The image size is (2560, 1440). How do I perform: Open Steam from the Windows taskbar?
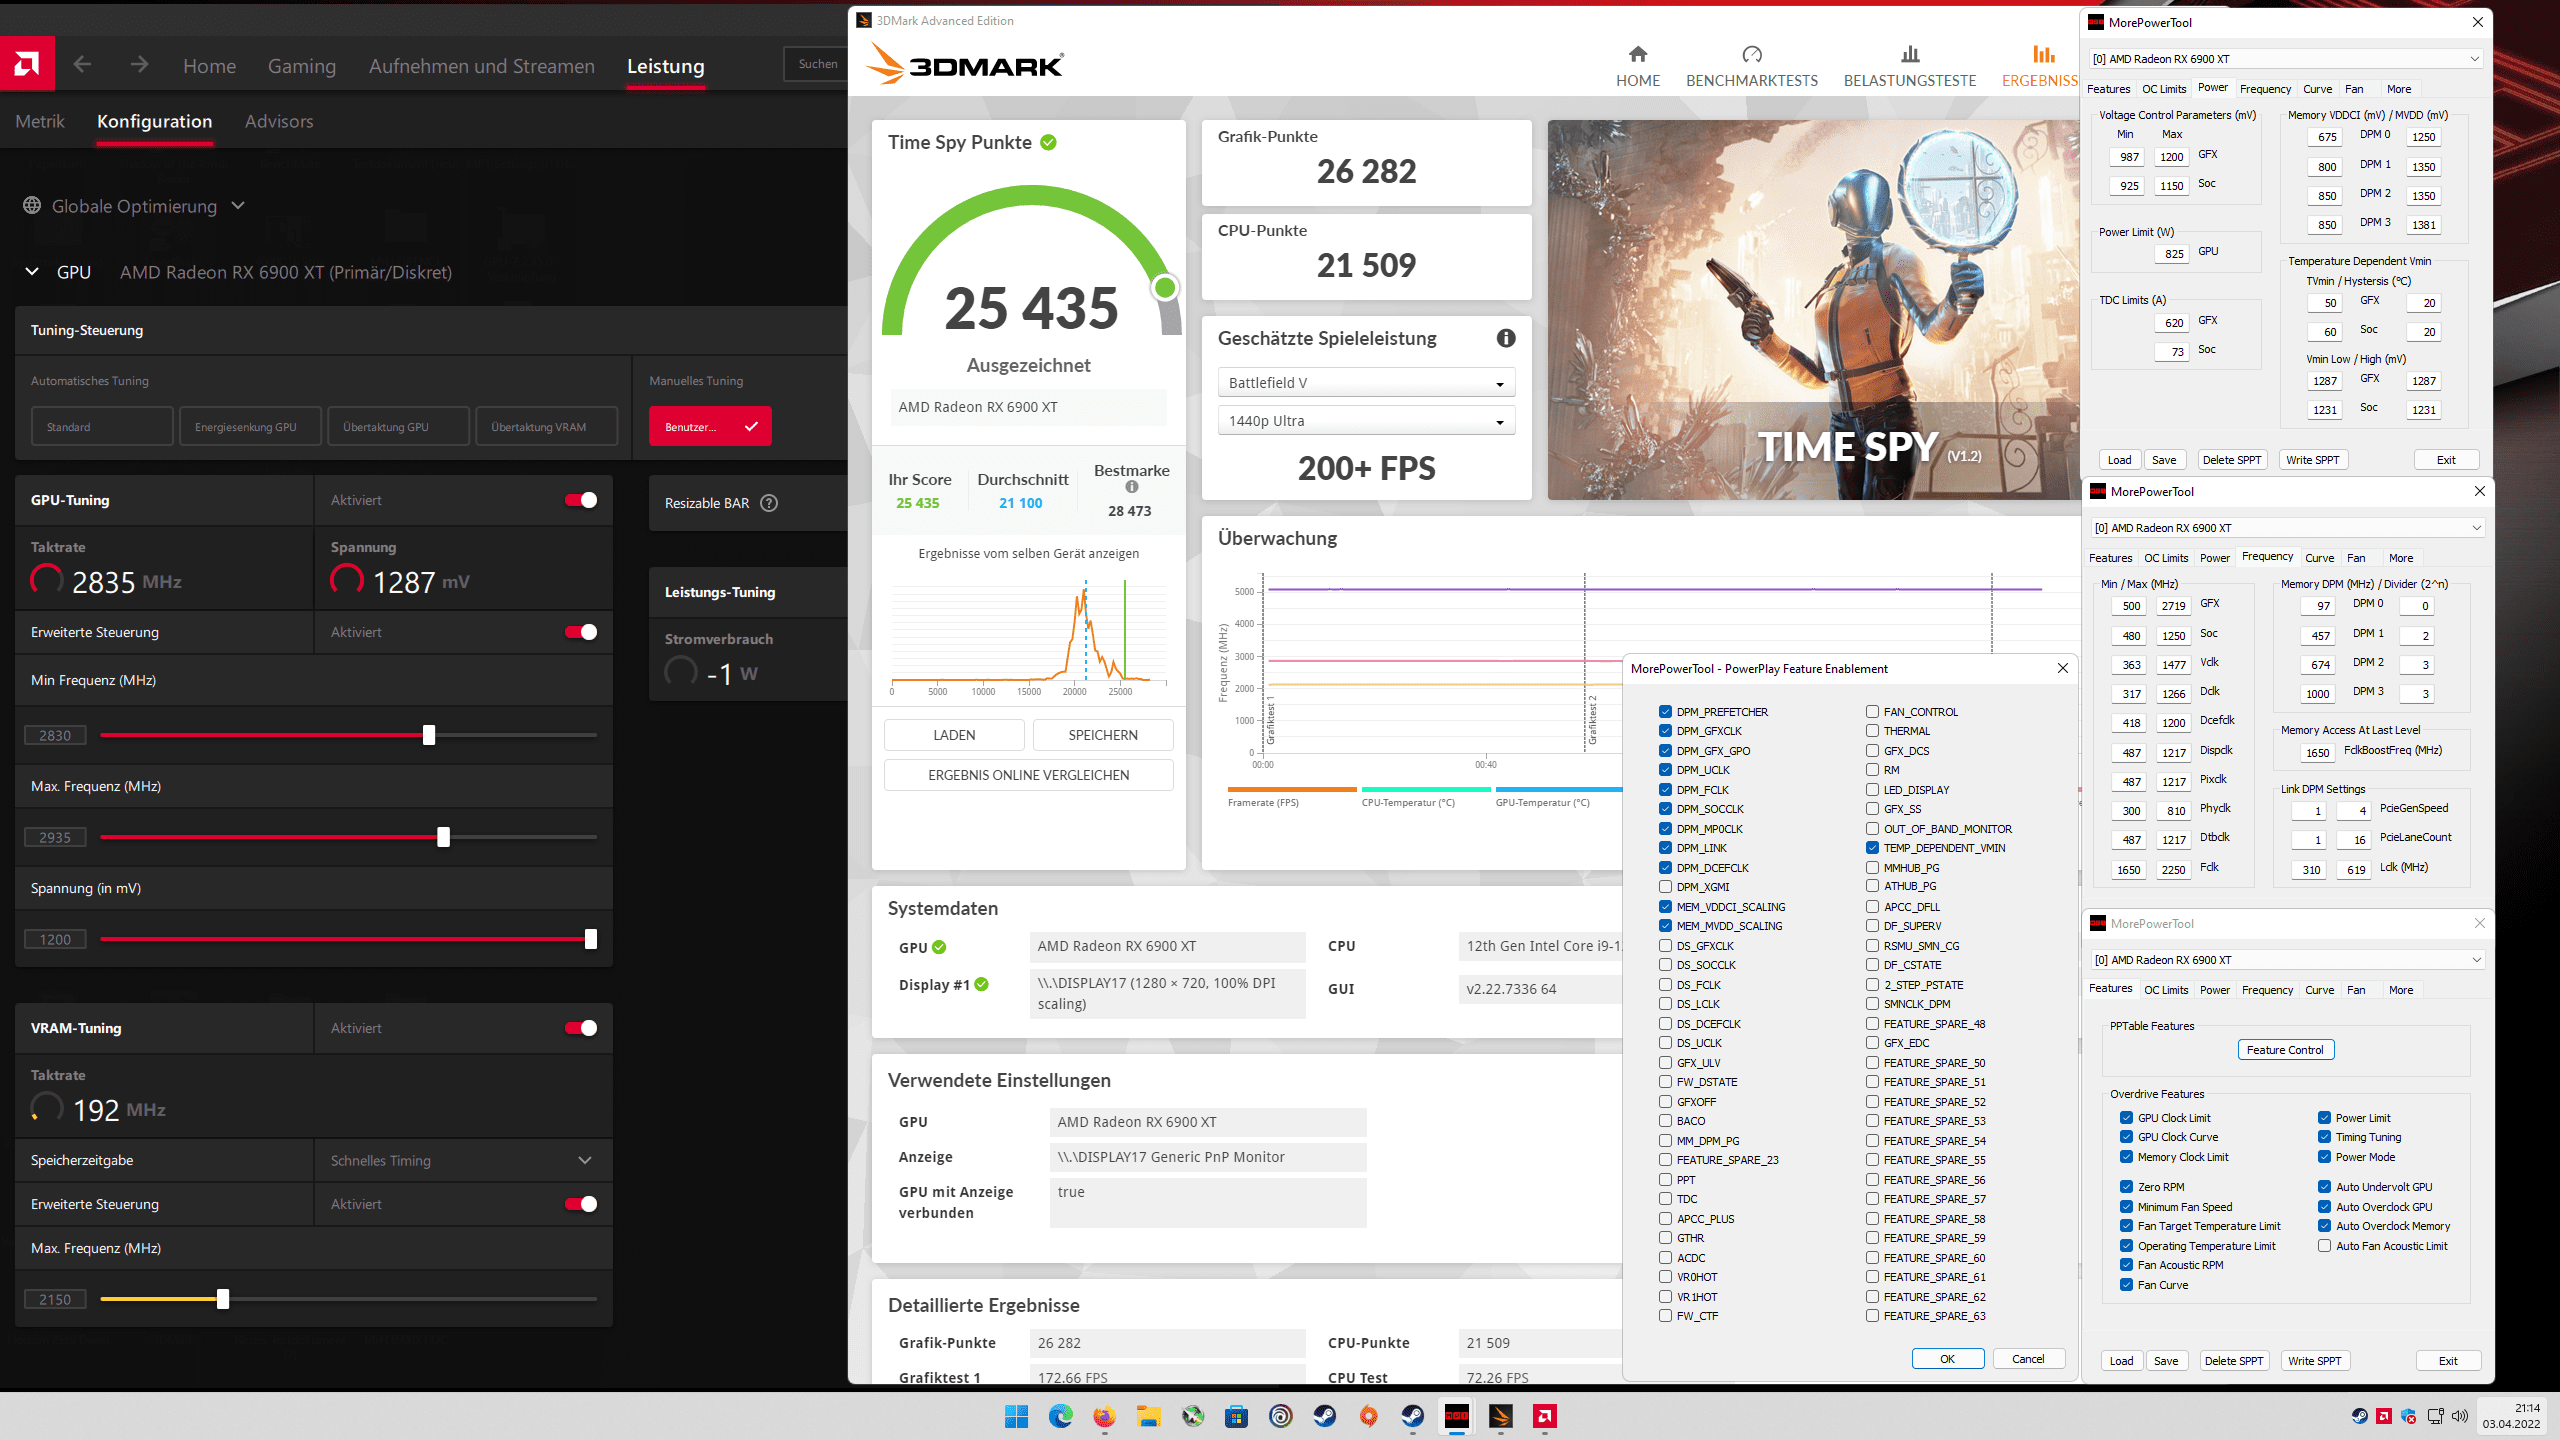1324,1416
